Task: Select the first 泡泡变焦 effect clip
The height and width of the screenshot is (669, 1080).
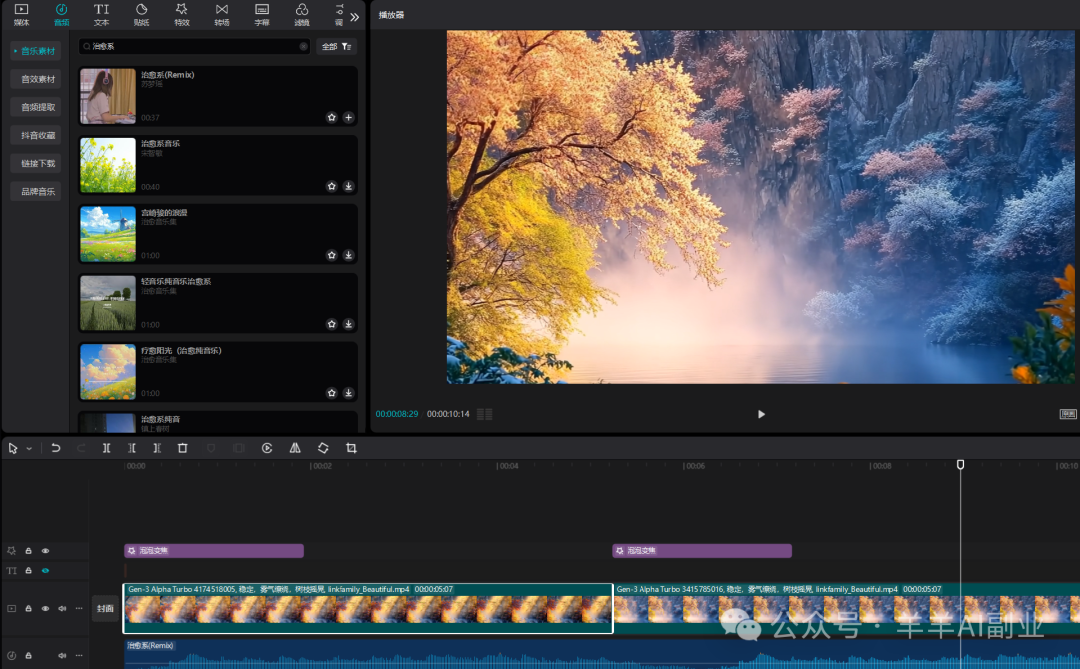Action: [x=214, y=550]
